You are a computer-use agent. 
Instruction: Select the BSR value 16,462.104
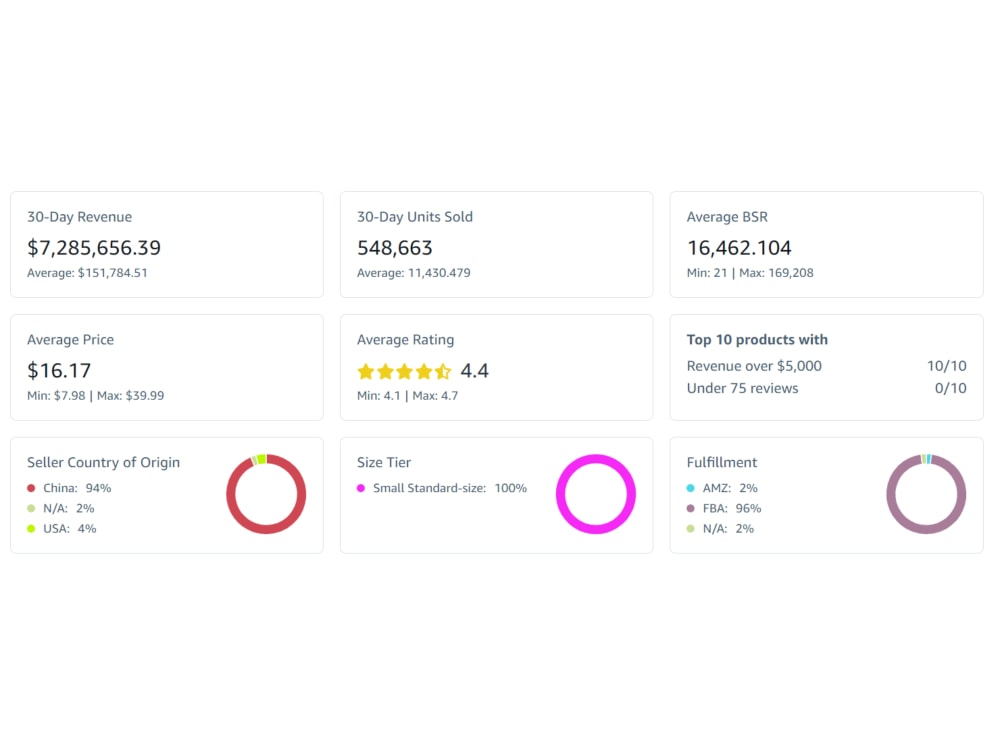point(739,247)
